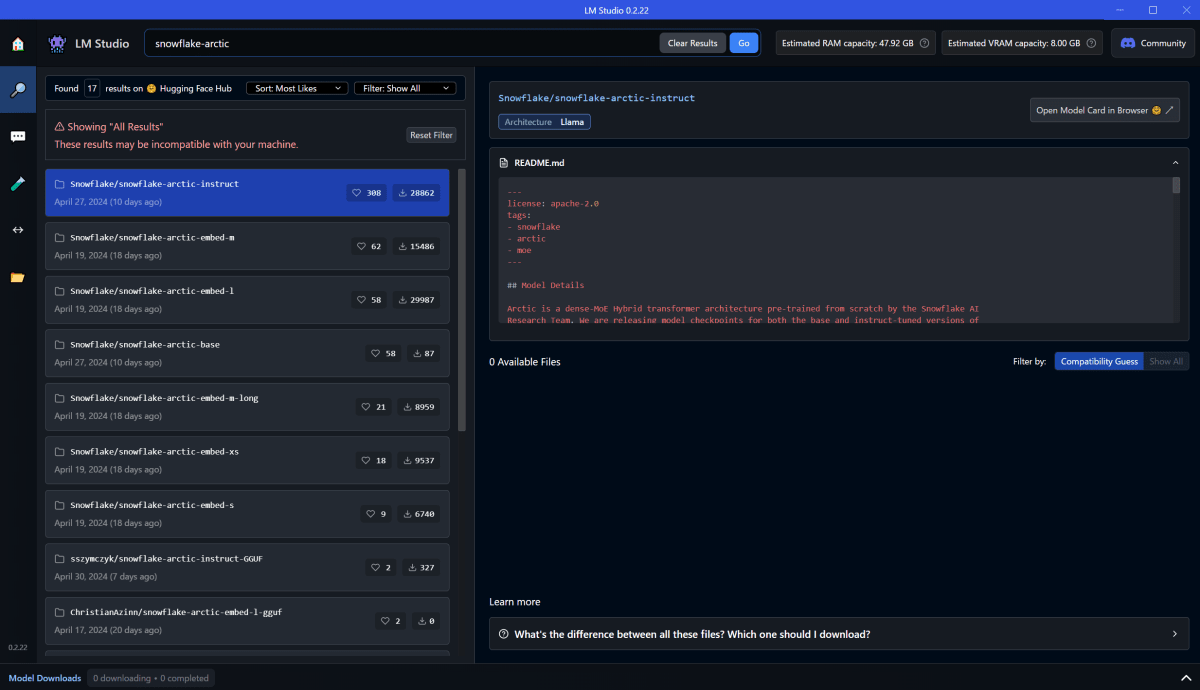This screenshot has height=690, width=1200.
Task: Click the downloading and completed status counter
Action: (x=151, y=678)
